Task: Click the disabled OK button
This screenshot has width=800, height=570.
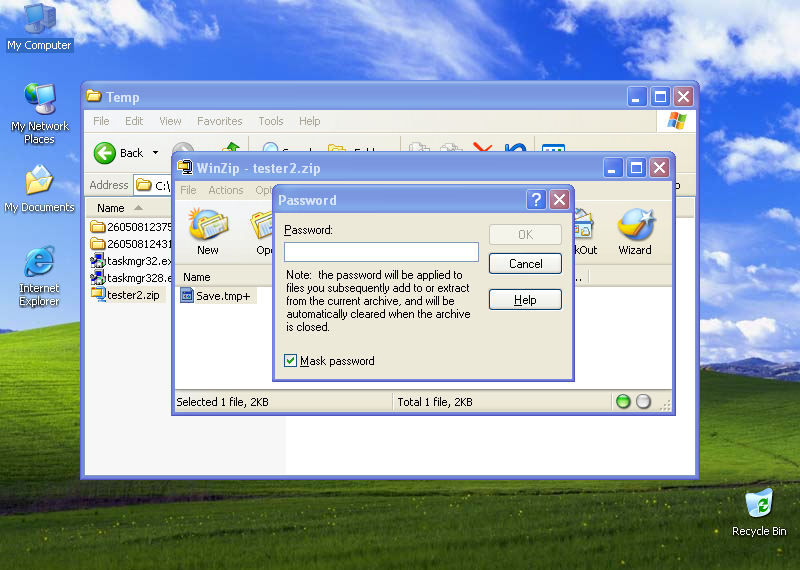Action: coord(526,234)
